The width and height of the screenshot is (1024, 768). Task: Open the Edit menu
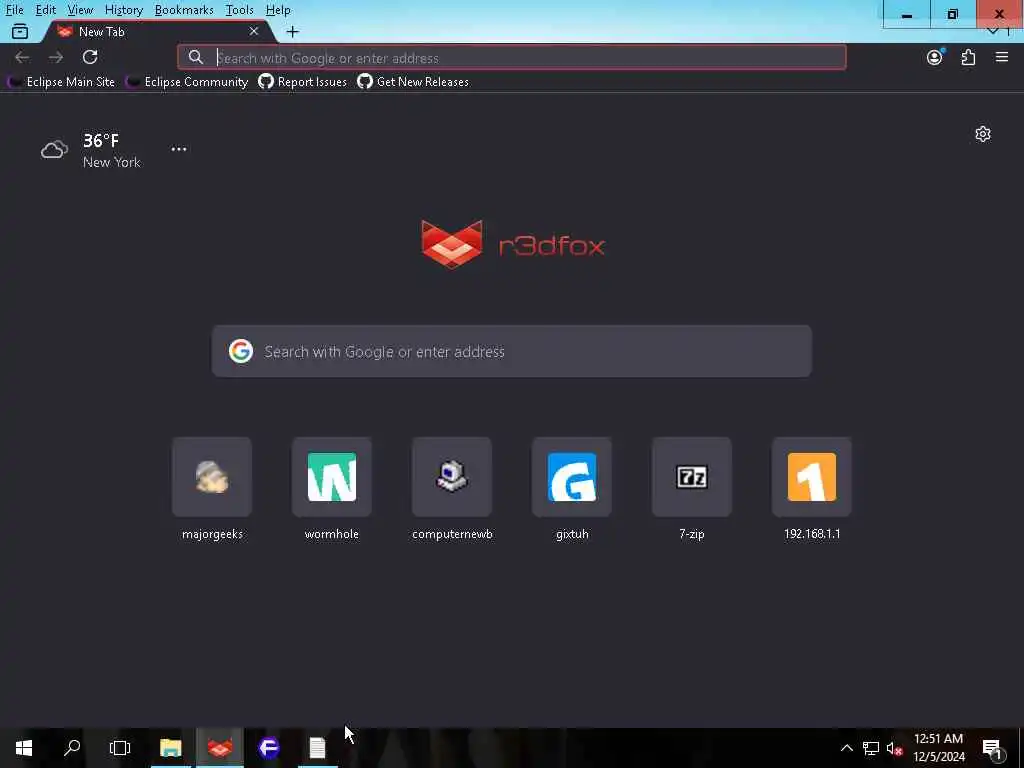pyautogui.click(x=45, y=10)
